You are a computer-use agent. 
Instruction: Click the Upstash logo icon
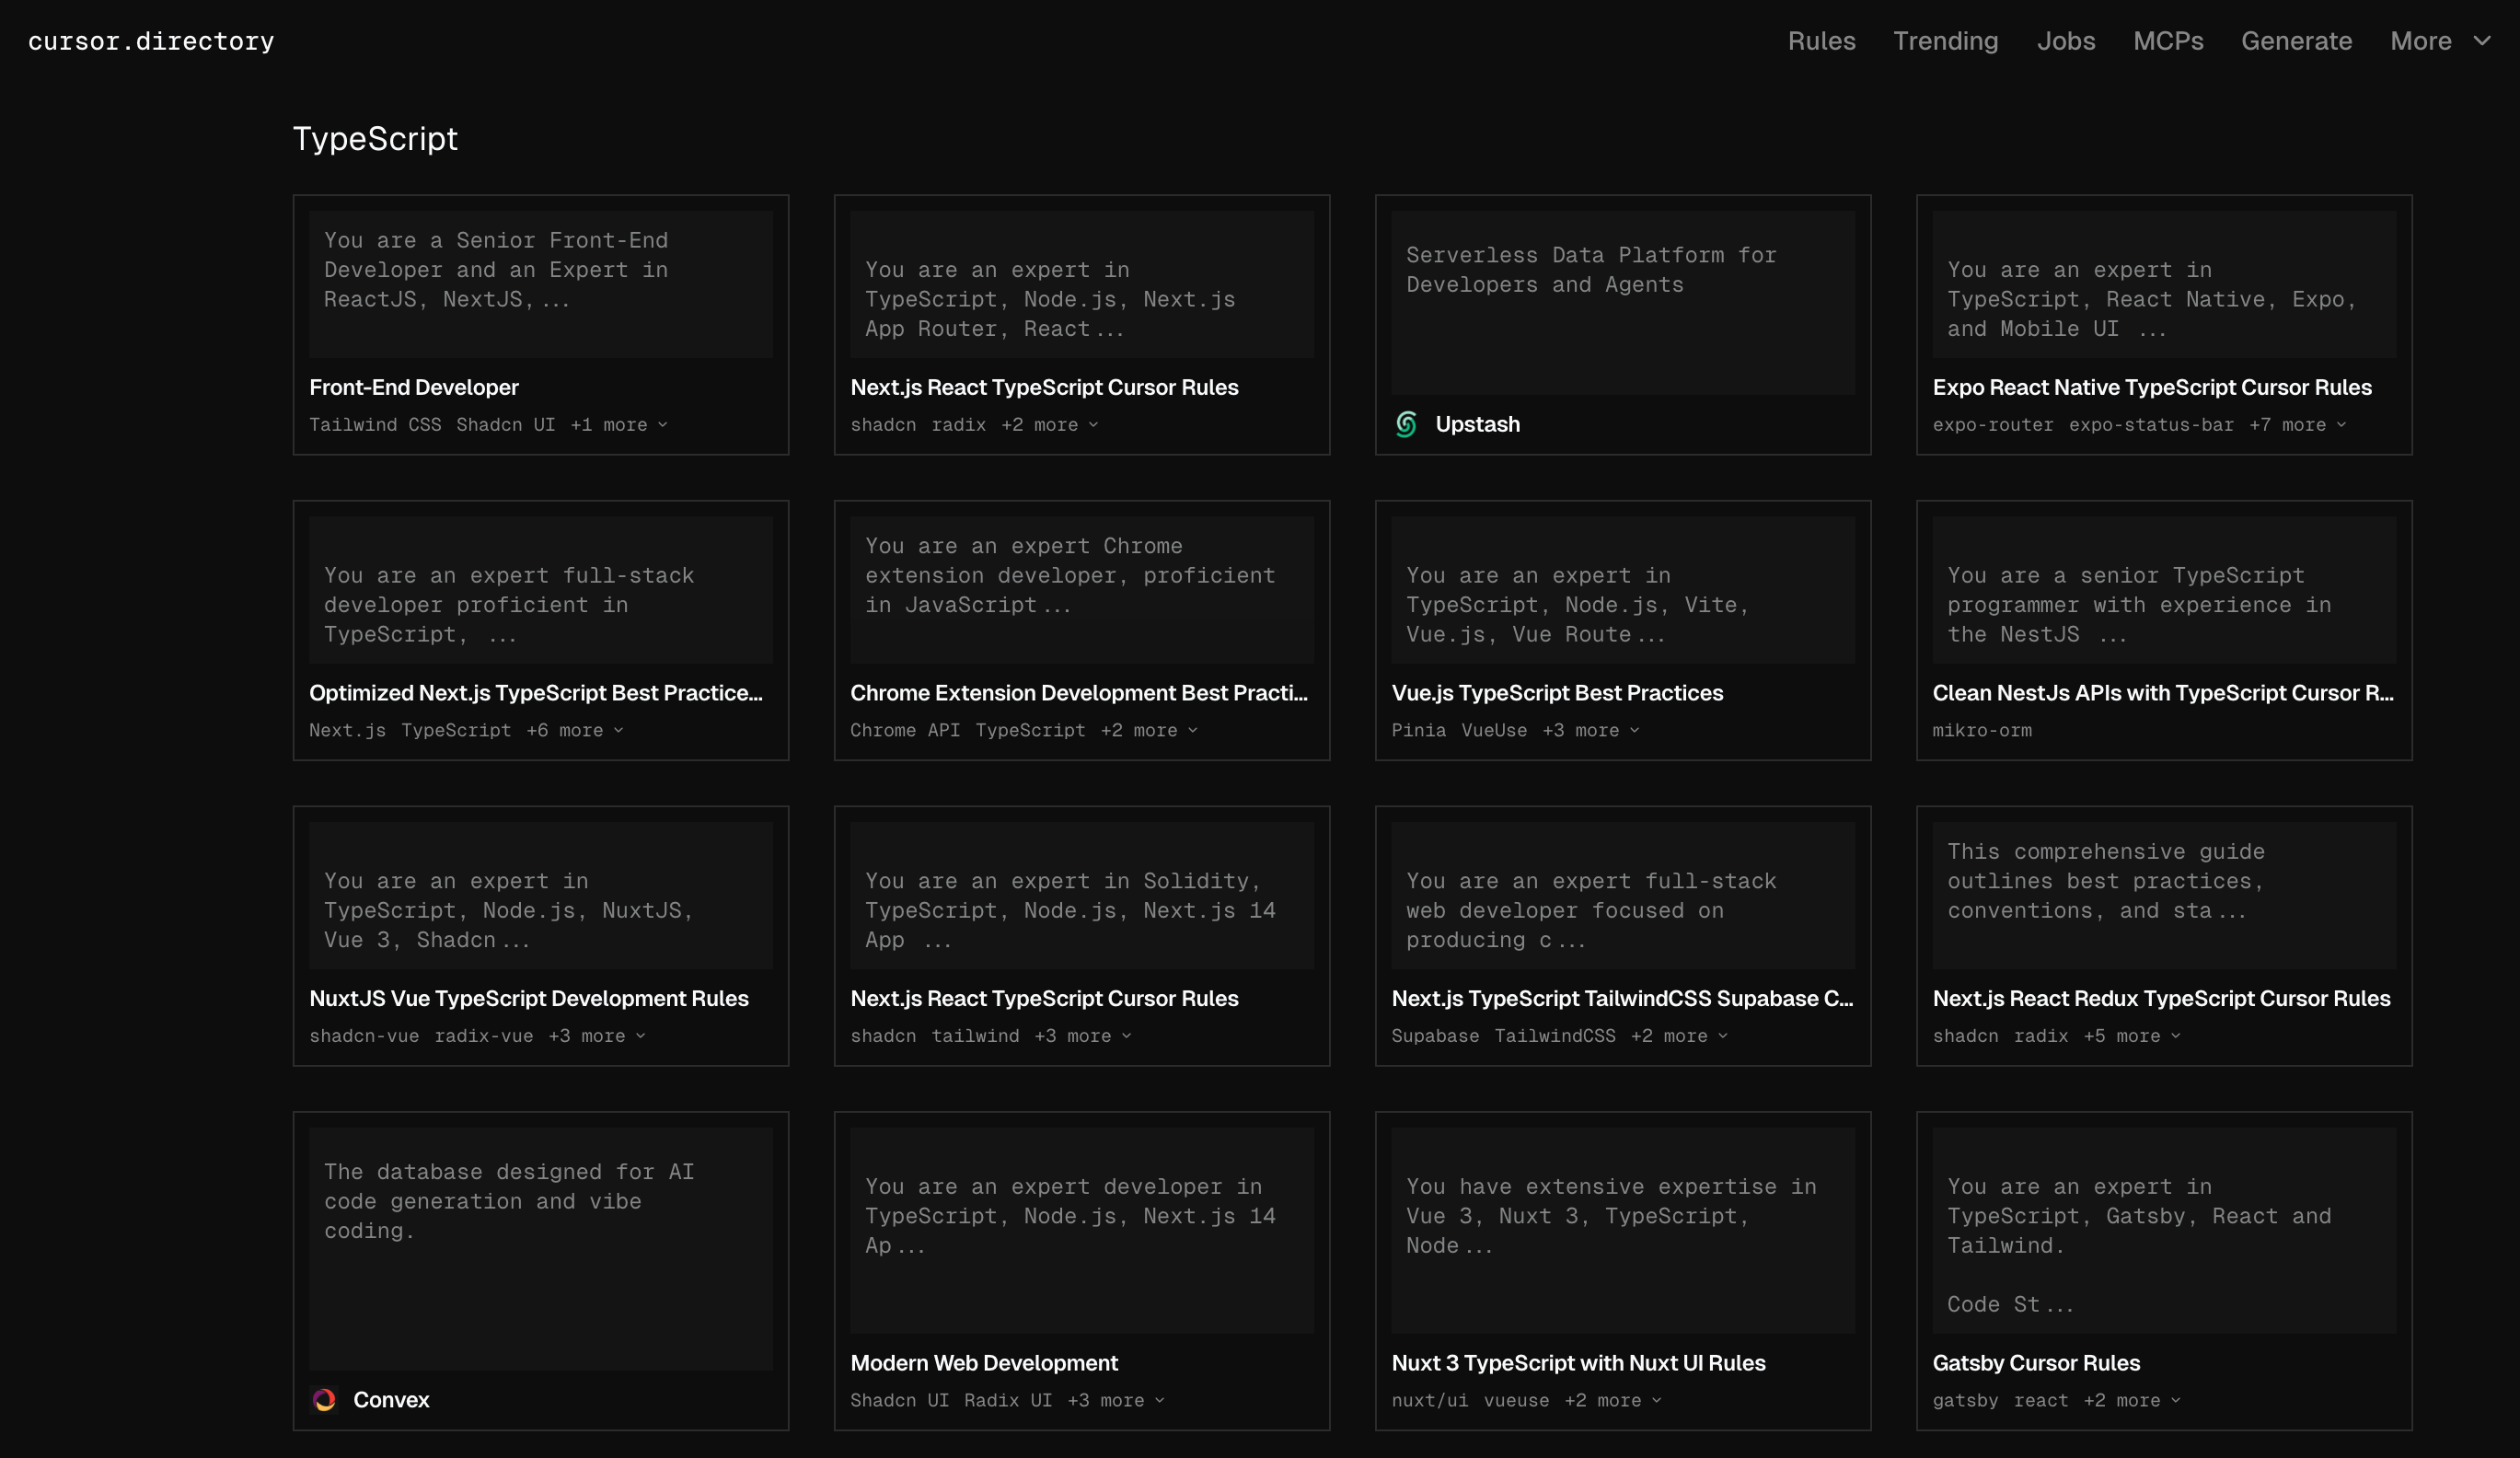point(1406,424)
